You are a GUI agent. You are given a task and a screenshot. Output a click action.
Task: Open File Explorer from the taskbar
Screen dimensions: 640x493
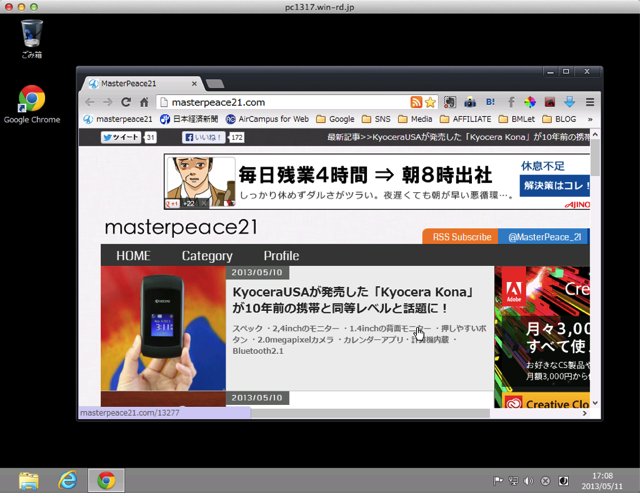(x=29, y=480)
